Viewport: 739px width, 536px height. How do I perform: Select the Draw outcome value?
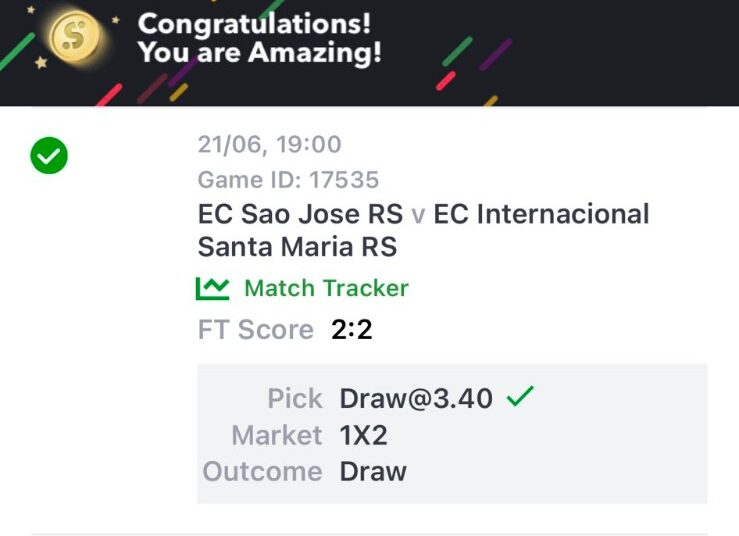coord(373,471)
